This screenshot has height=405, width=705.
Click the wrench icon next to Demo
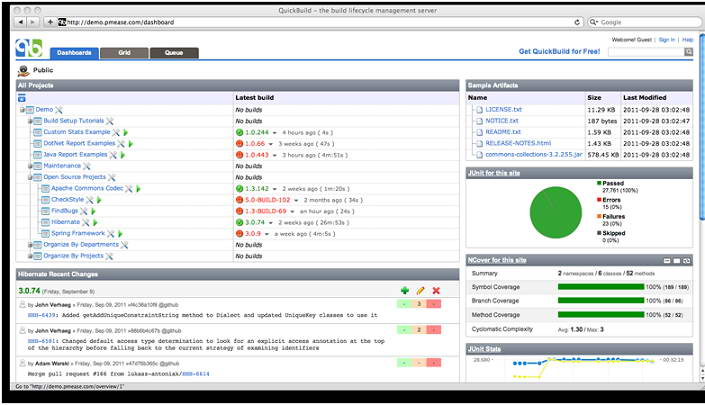(x=58, y=110)
